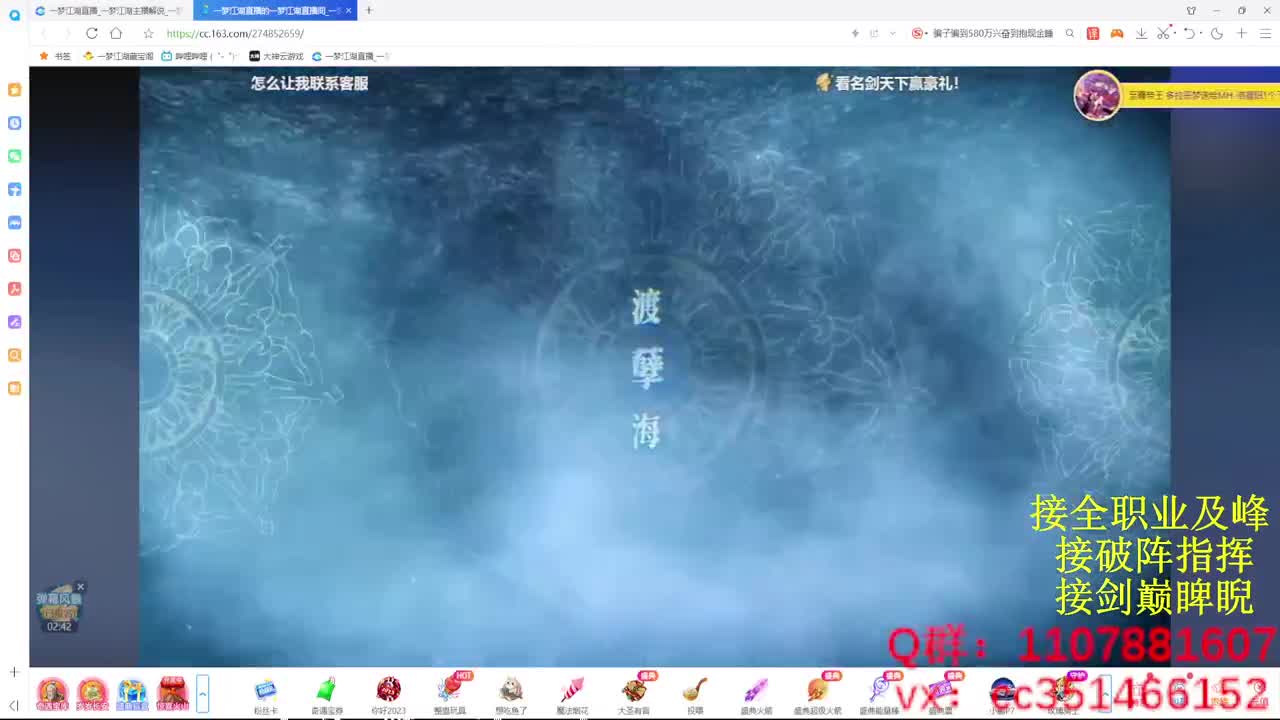Screen dimensions: 1280x720
Task: Click the plus add-extension toolbar icon
Action: (1241, 33)
